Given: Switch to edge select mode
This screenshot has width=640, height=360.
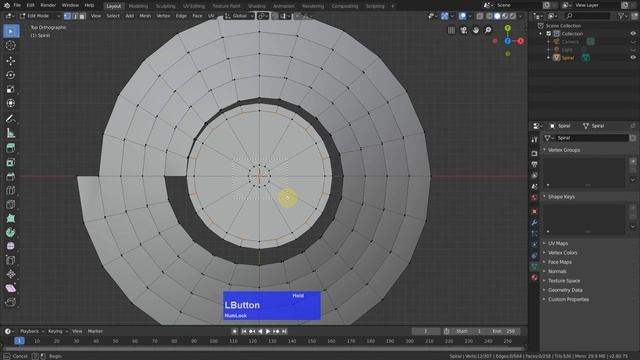Looking at the screenshot, I should pyautogui.click(x=75, y=16).
